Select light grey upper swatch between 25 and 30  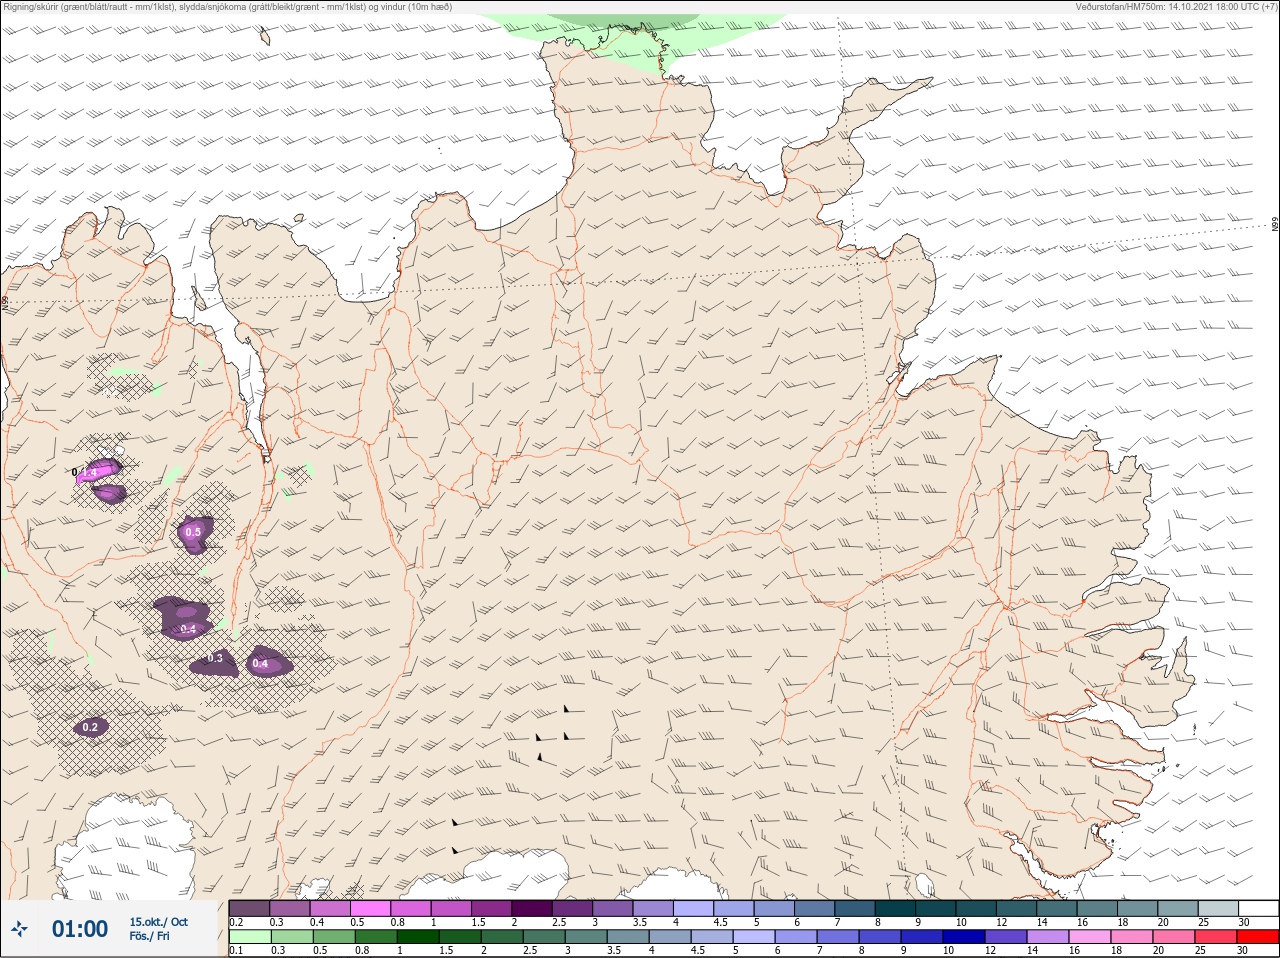pos(1218,908)
